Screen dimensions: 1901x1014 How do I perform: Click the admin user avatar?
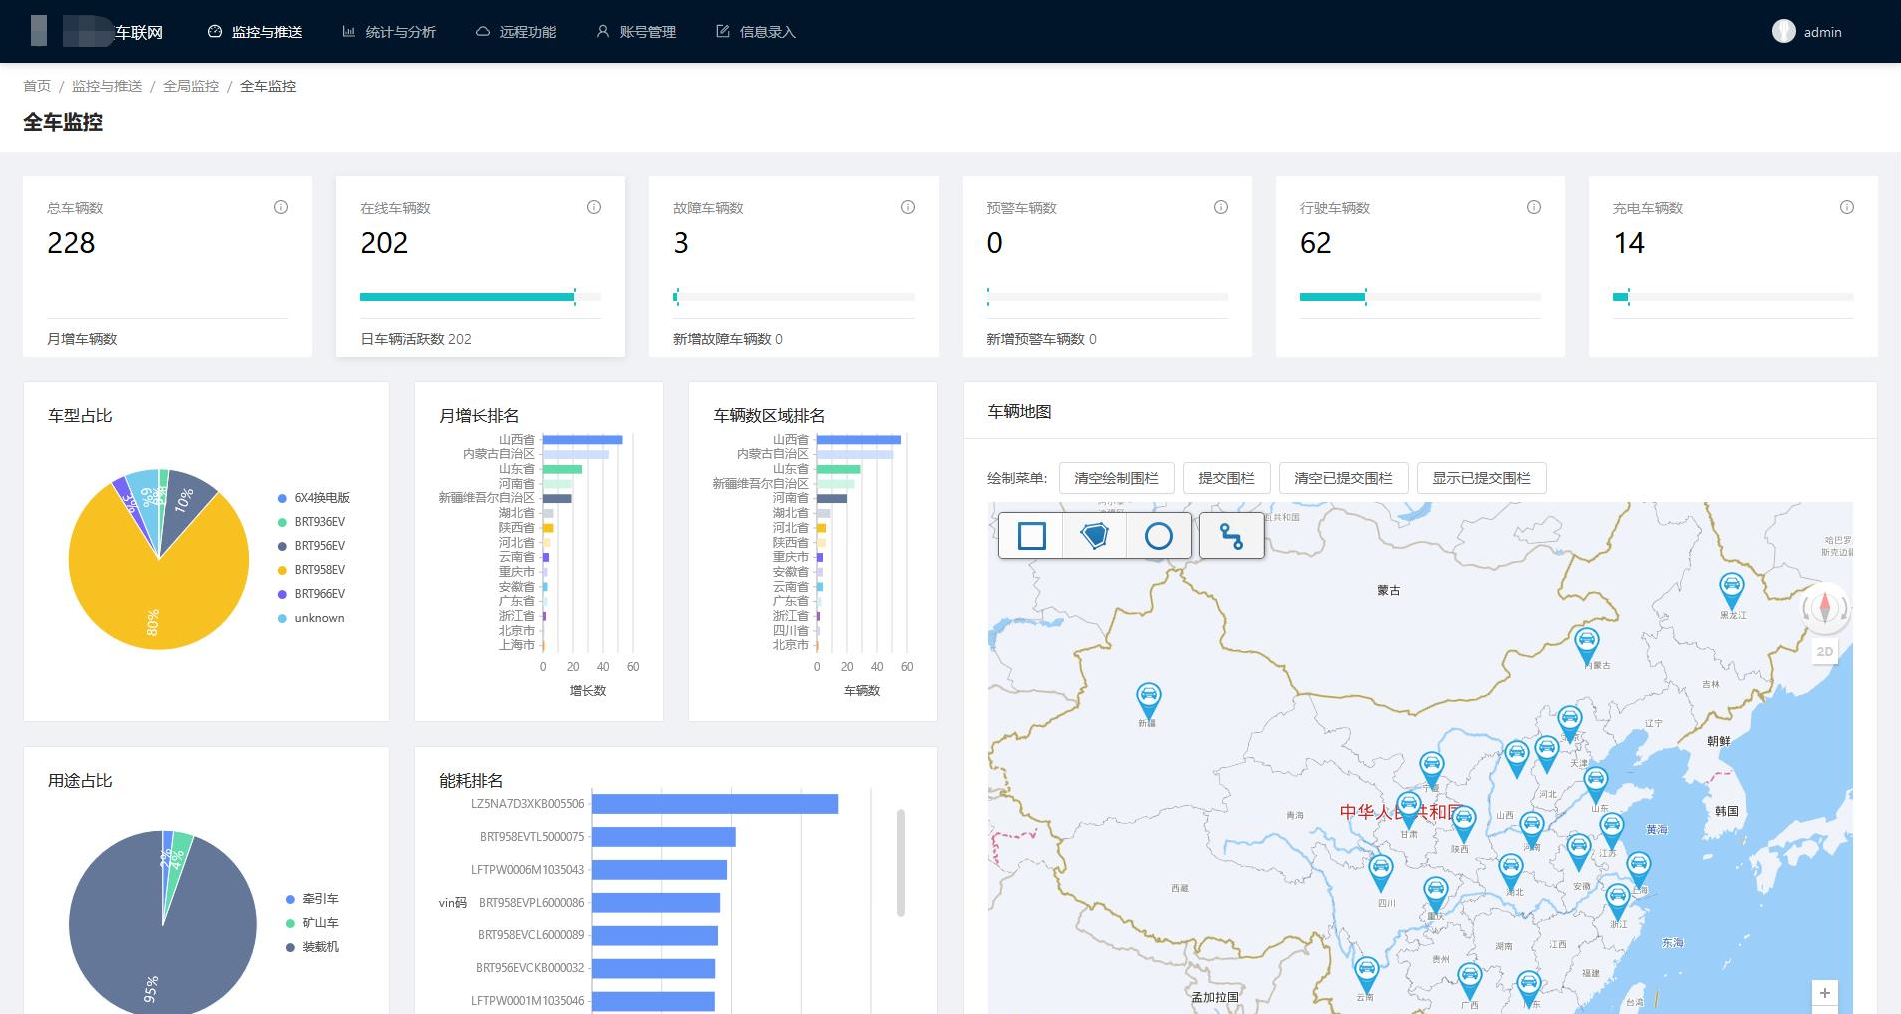[1783, 32]
